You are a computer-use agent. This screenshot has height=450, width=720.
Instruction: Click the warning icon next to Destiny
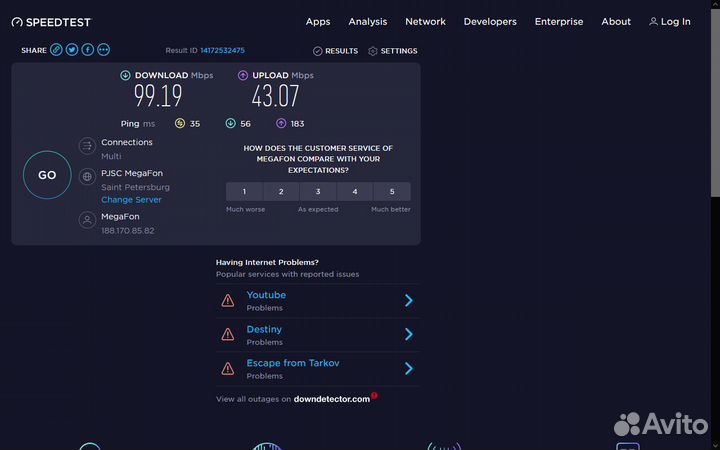(x=228, y=335)
